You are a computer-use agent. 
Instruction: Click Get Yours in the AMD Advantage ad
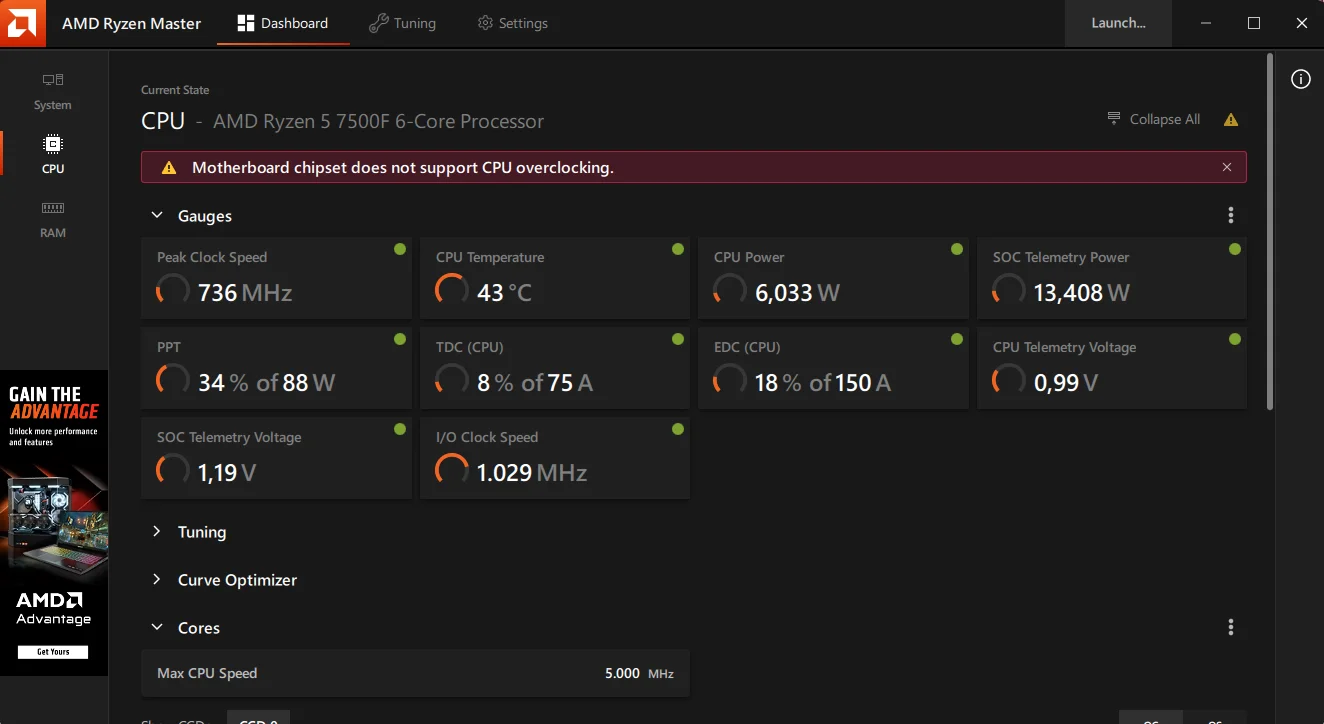(53, 652)
